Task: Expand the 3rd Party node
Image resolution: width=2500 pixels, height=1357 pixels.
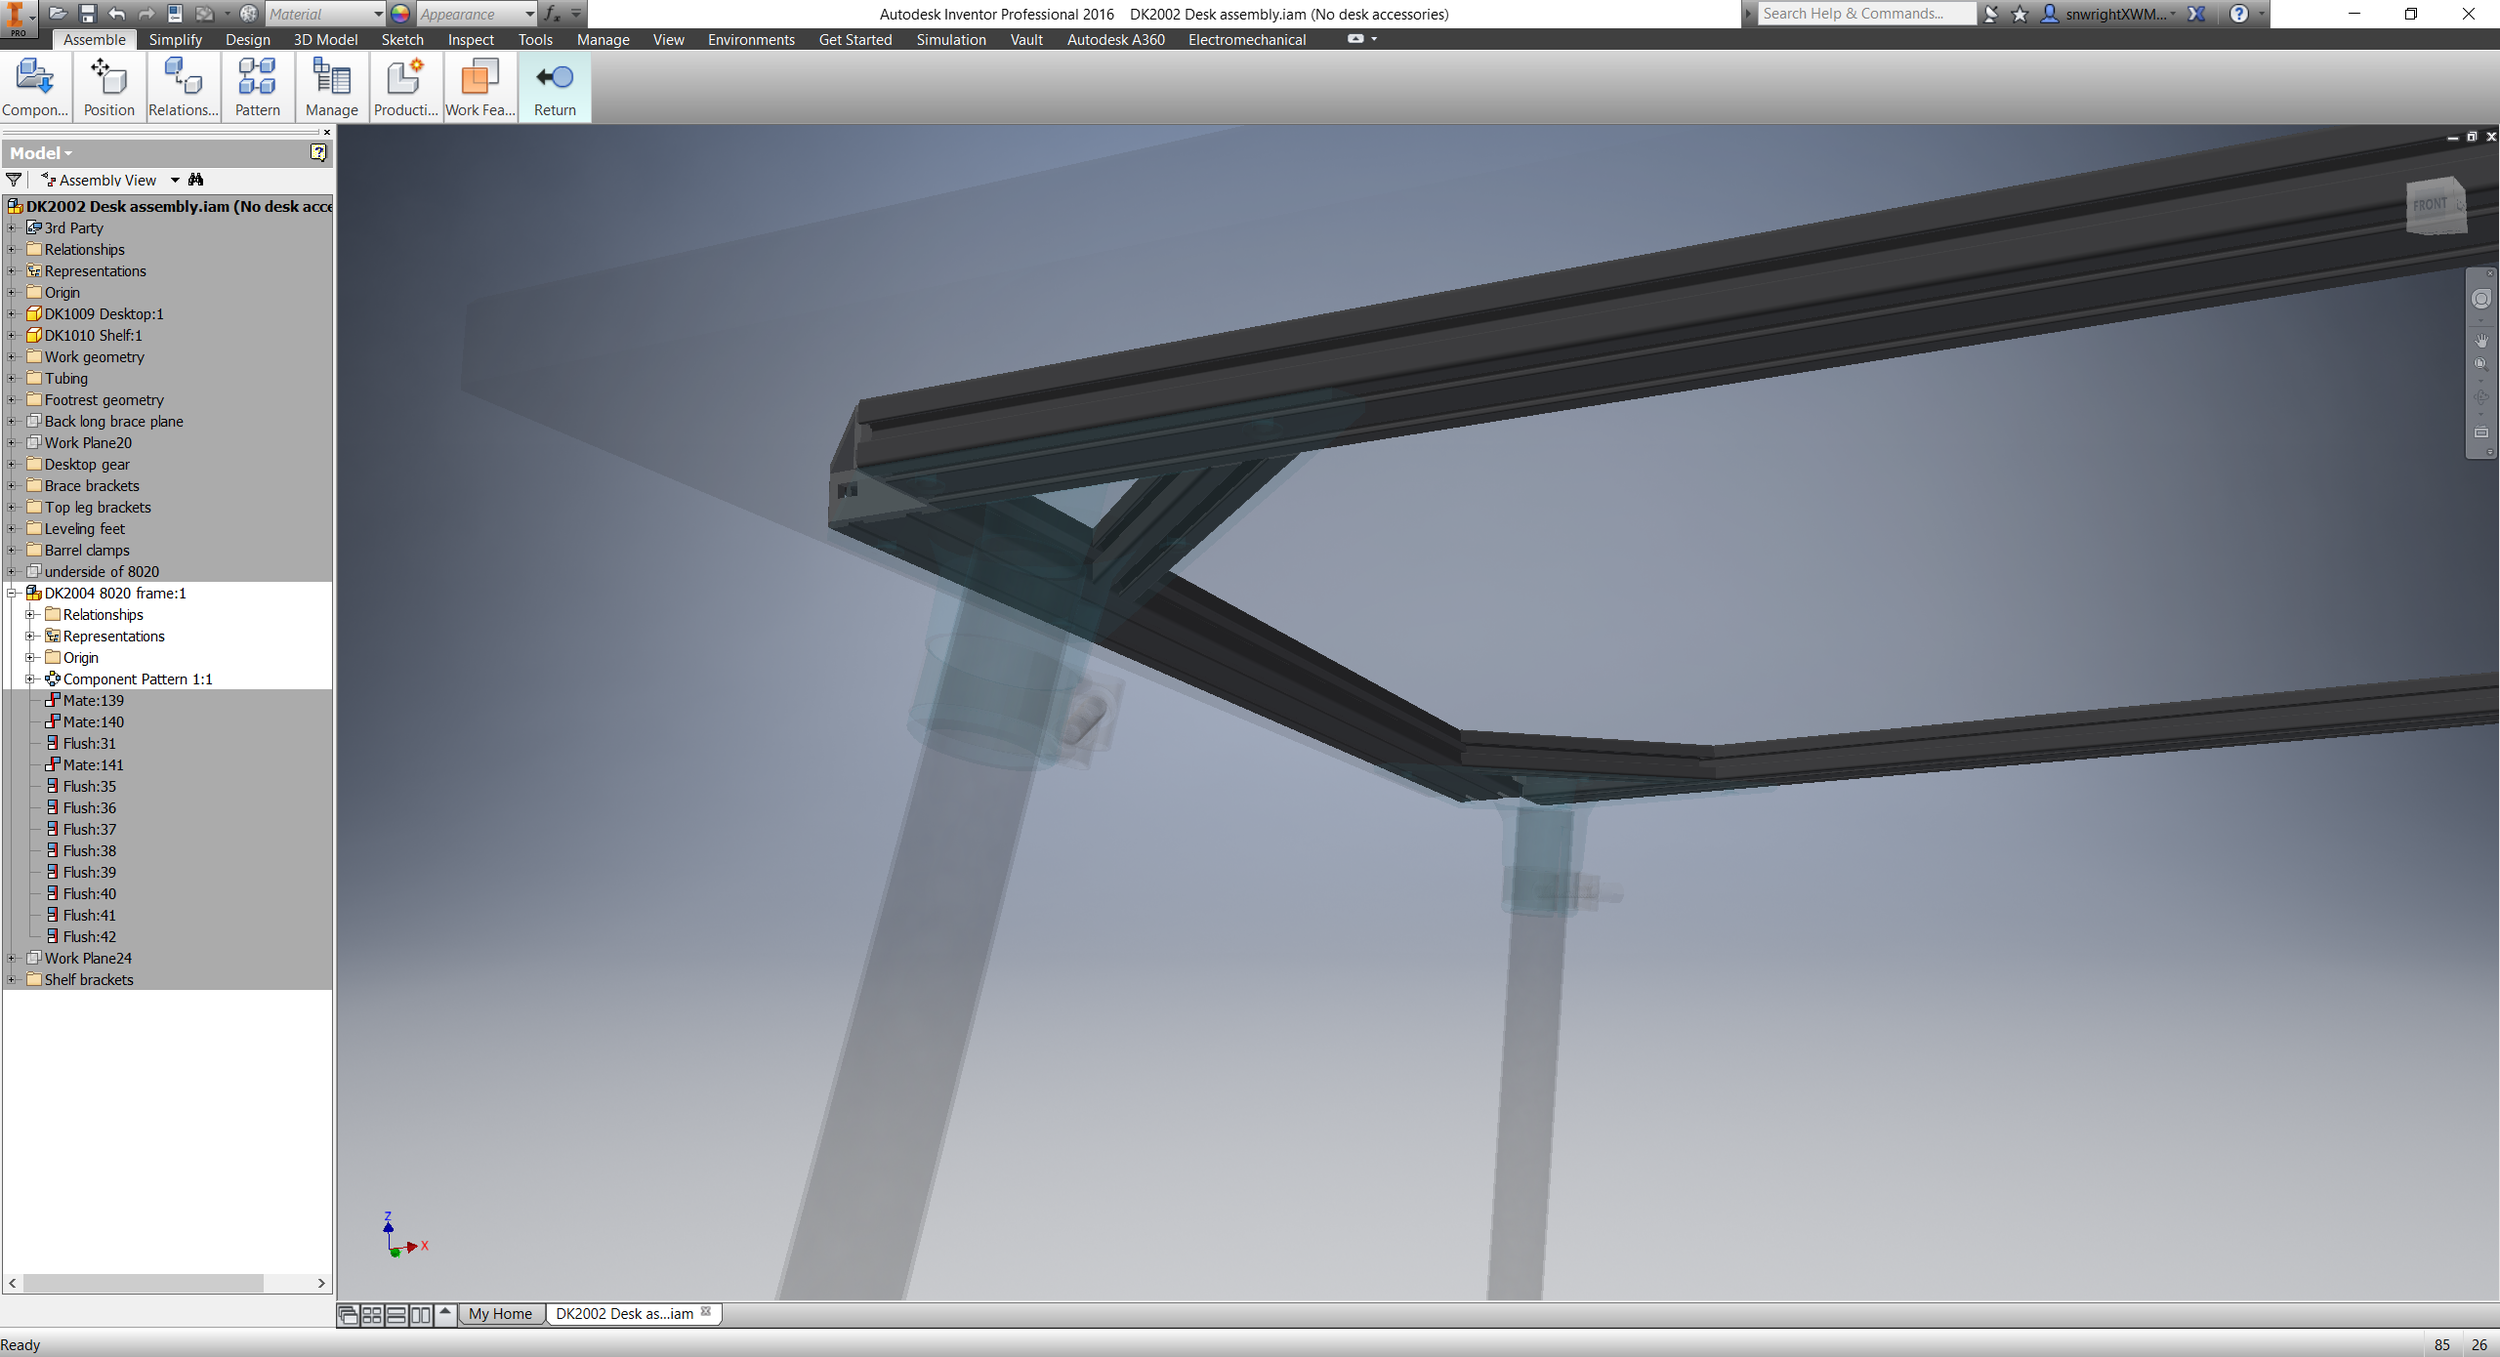Action: [x=12, y=228]
